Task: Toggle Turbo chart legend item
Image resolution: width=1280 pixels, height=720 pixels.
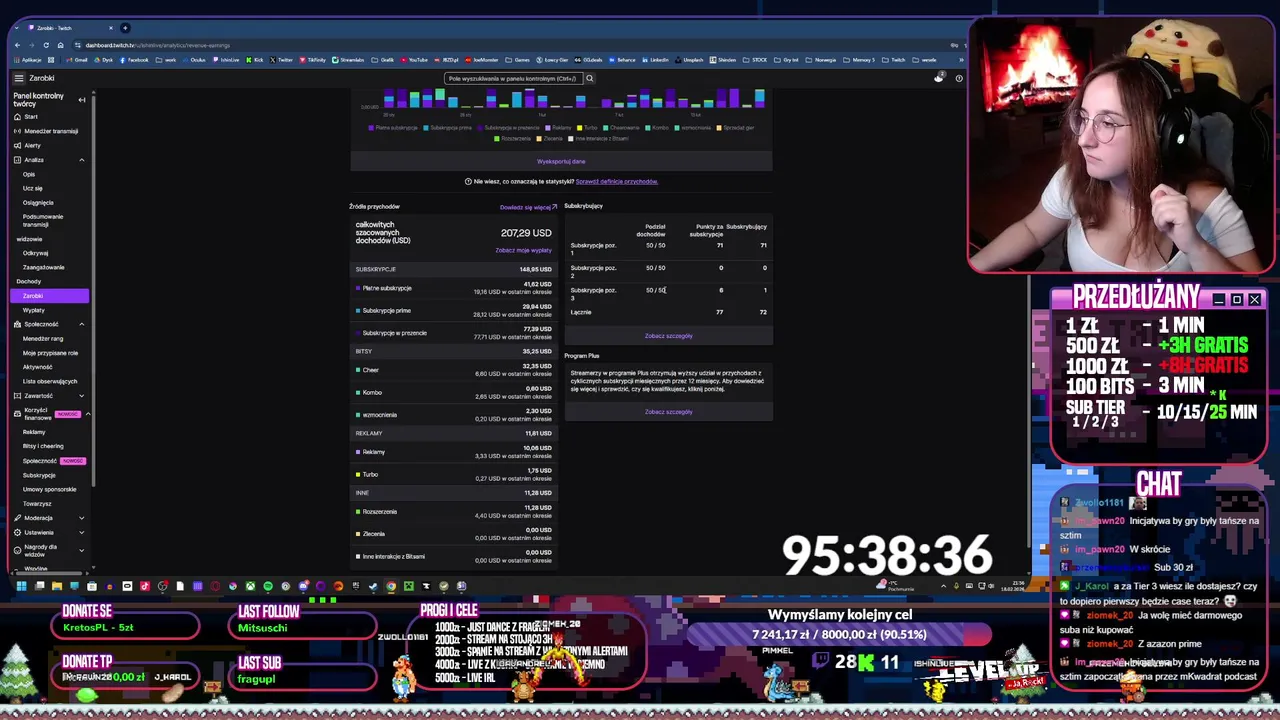Action: [588, 128]
